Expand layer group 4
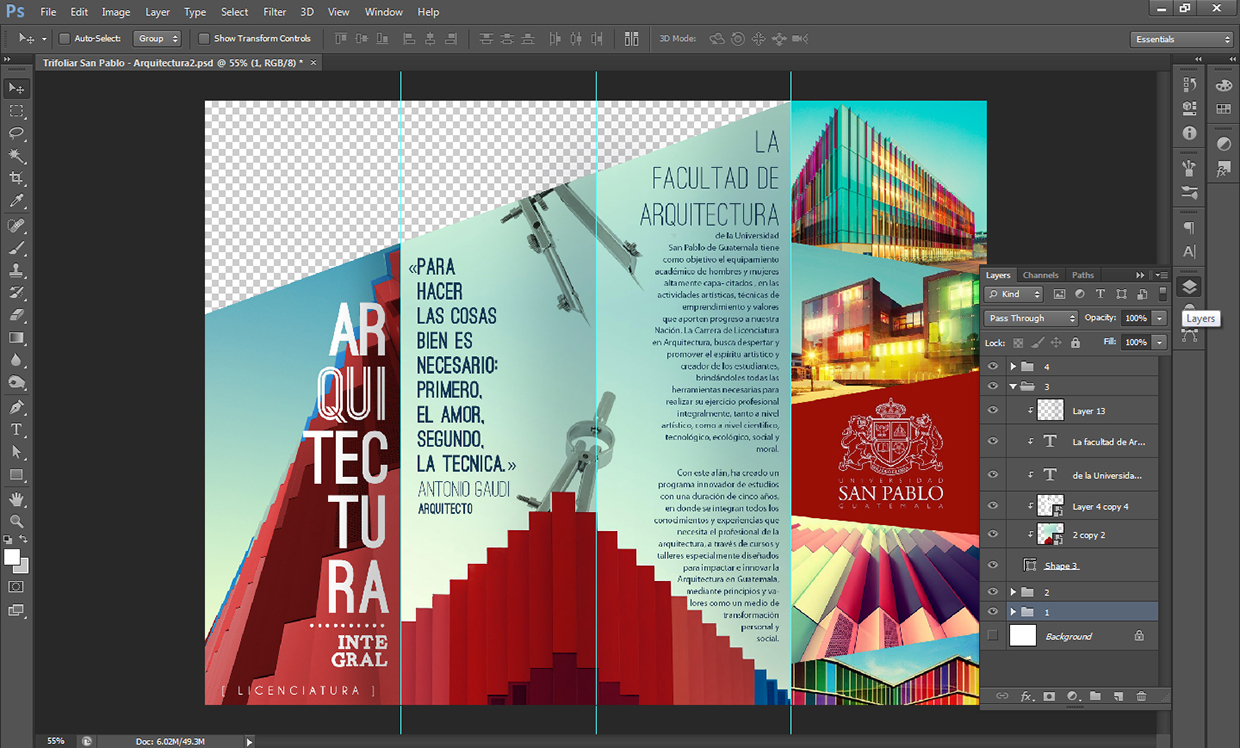1240x748 pixels. 1013,367
